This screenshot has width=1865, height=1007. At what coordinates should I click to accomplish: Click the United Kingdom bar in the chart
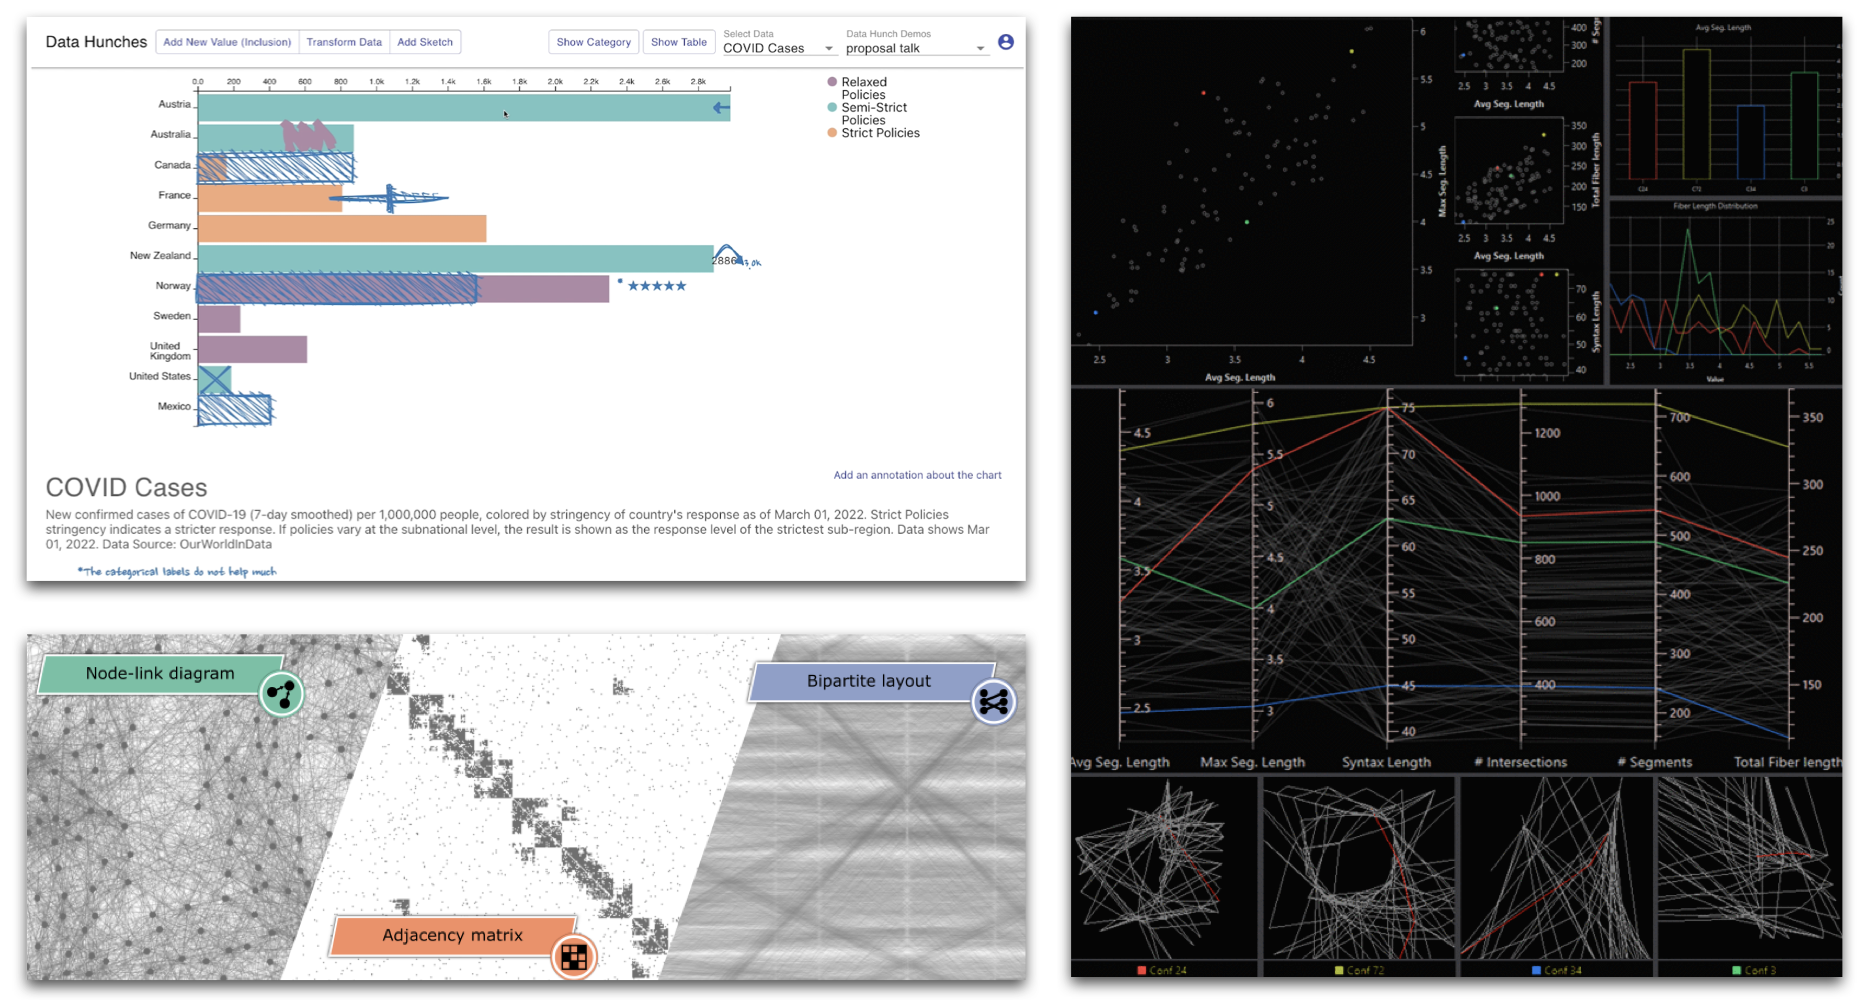252,349
